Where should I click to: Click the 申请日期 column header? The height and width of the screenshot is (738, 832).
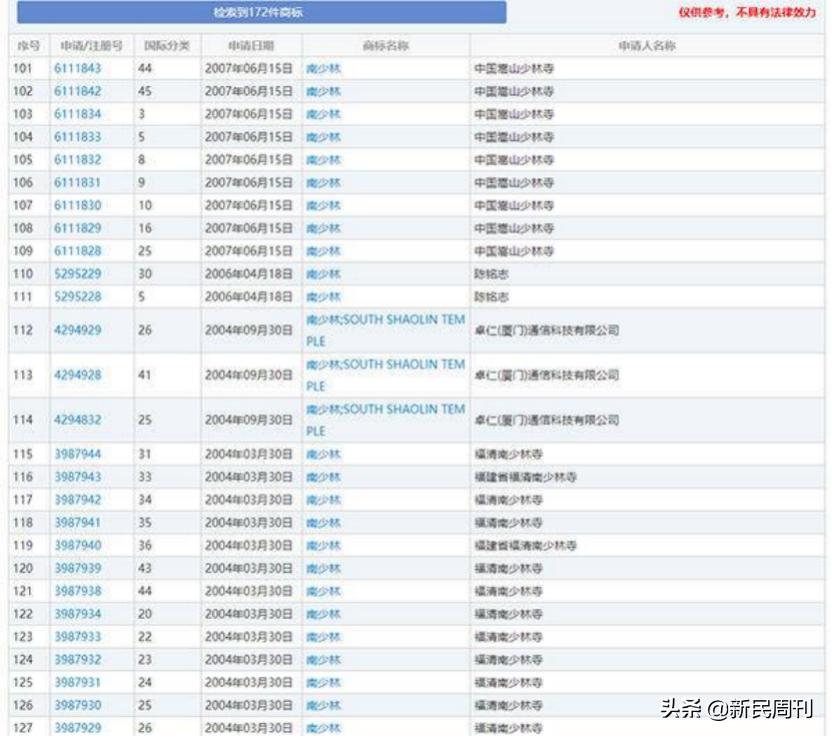[251, 46]
